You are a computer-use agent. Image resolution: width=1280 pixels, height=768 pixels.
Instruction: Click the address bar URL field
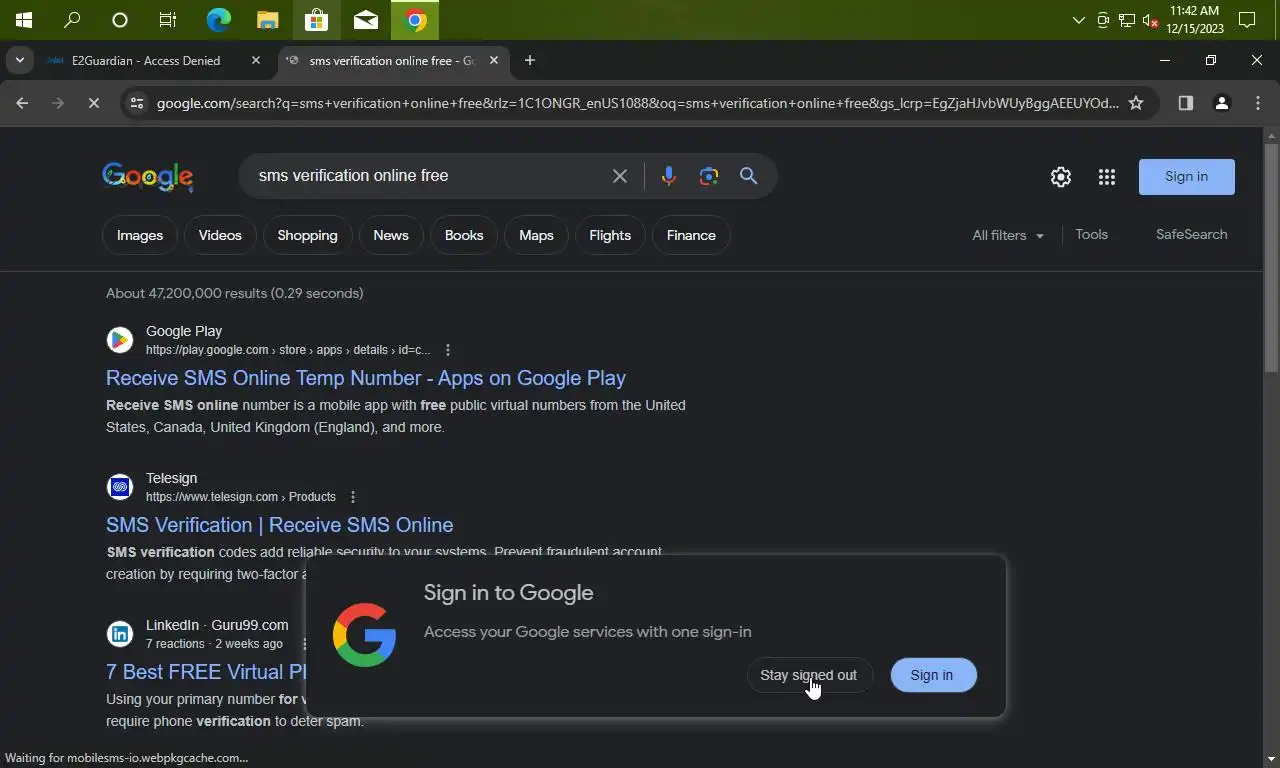[638, 103]
